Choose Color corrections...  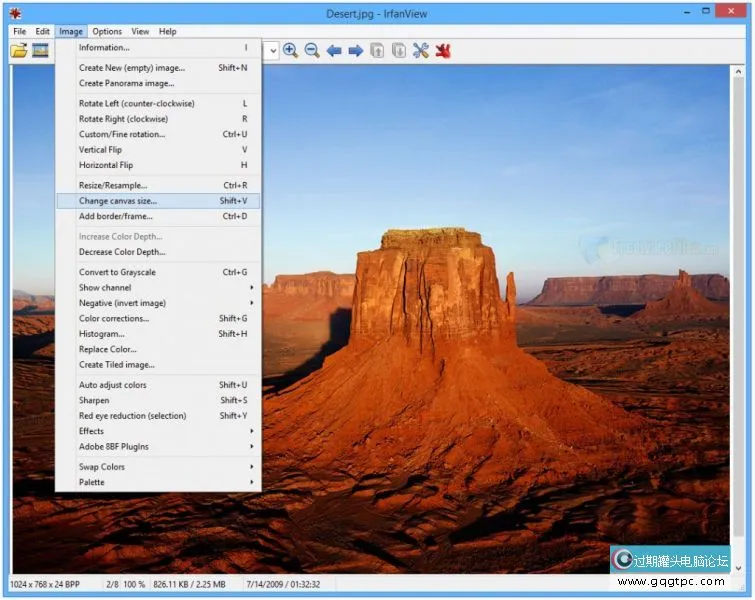pos(158,318)
